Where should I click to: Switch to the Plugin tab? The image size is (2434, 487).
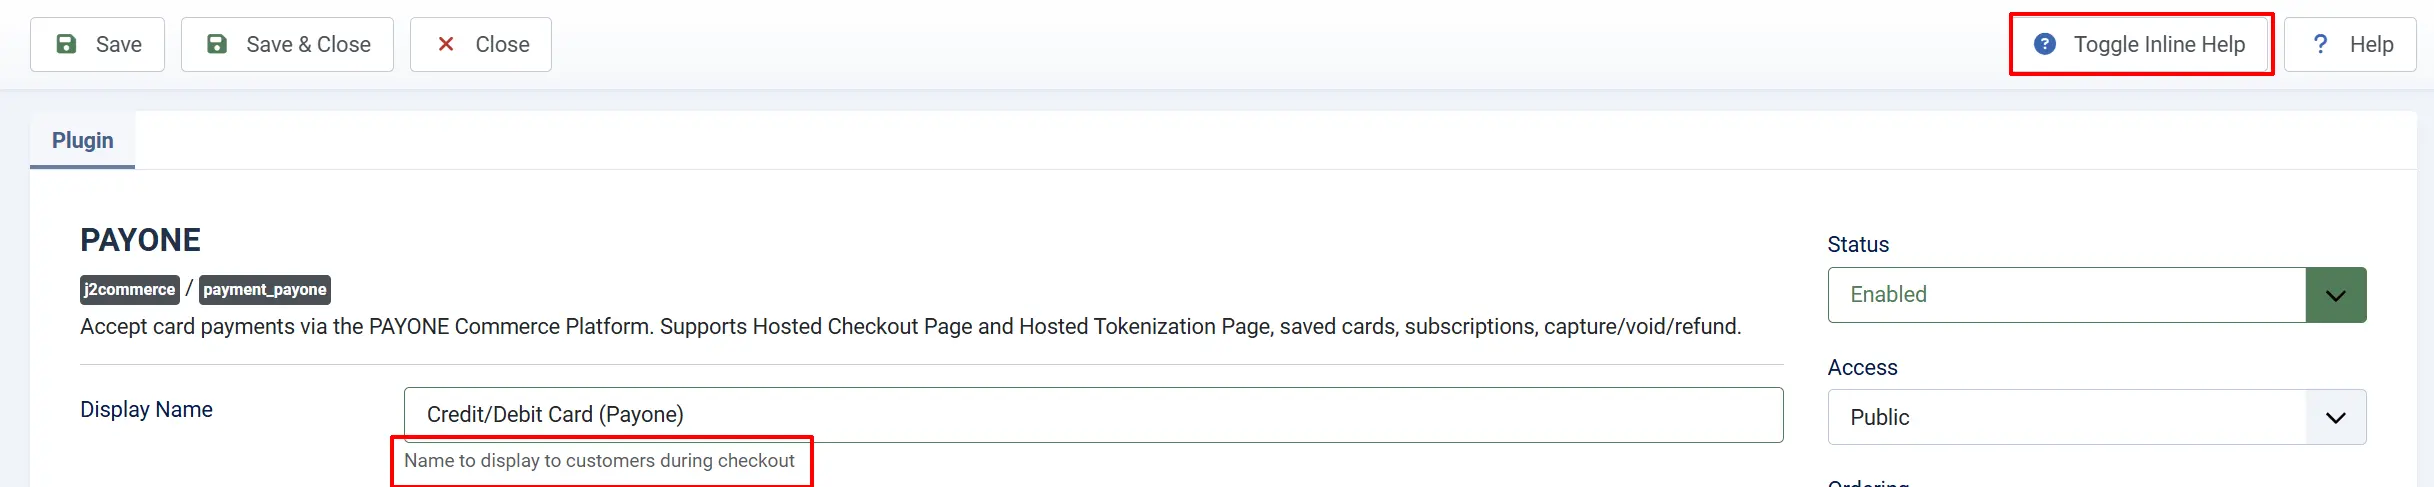pyautogui.click(x=83, y=140)
